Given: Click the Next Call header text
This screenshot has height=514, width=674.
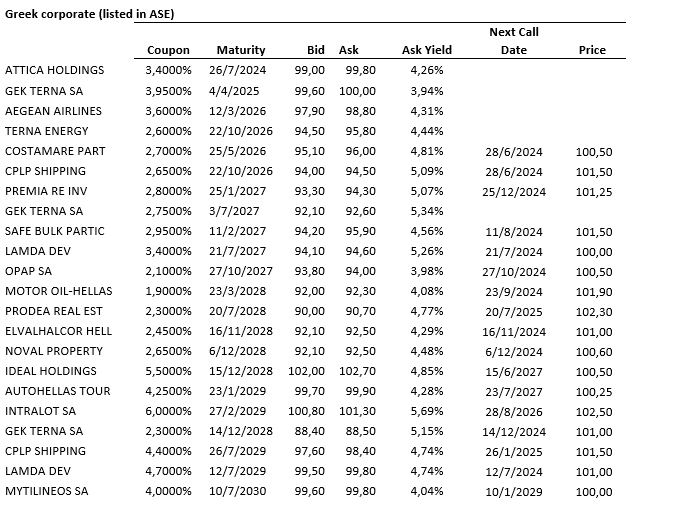Looking at the screenshot, I should pyautogui.click(x=514, y=32).
